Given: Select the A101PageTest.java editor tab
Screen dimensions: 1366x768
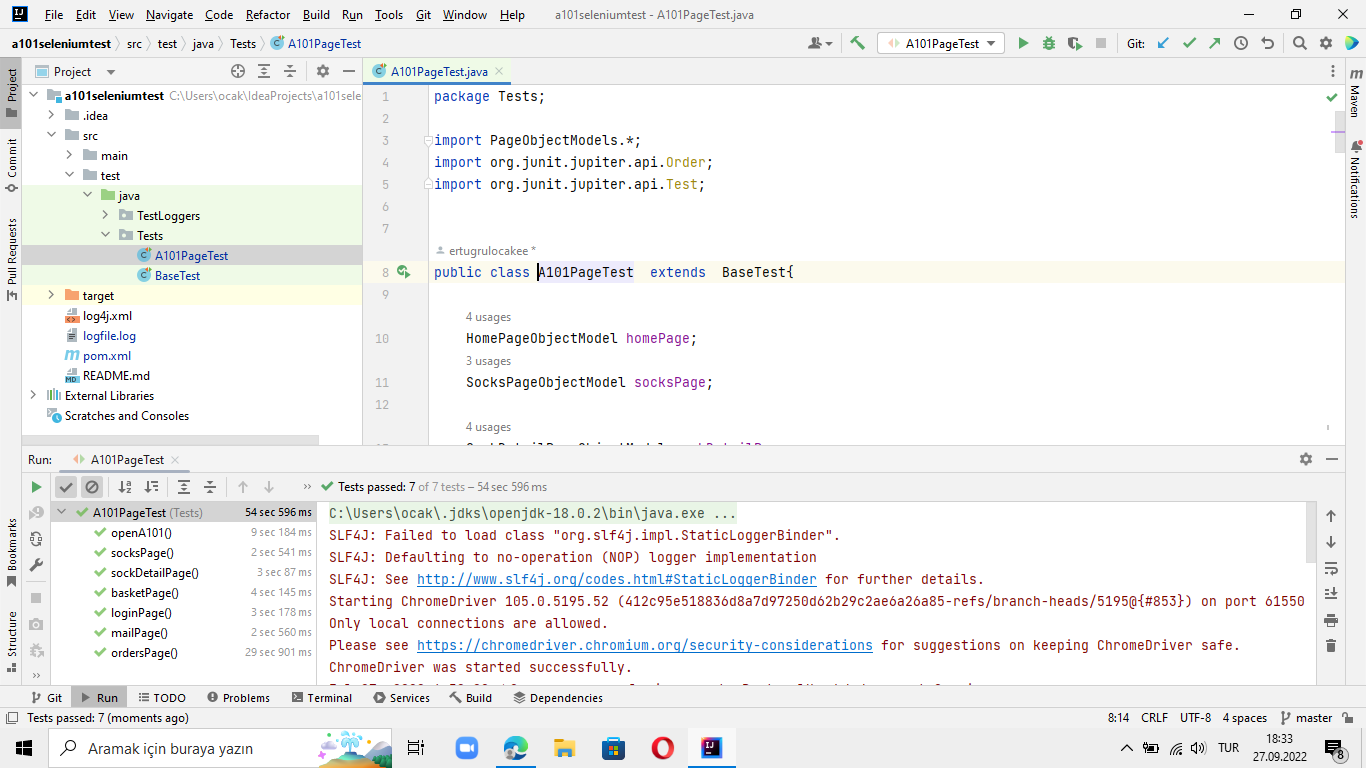Looking at the screenshot, I should 438,71.
